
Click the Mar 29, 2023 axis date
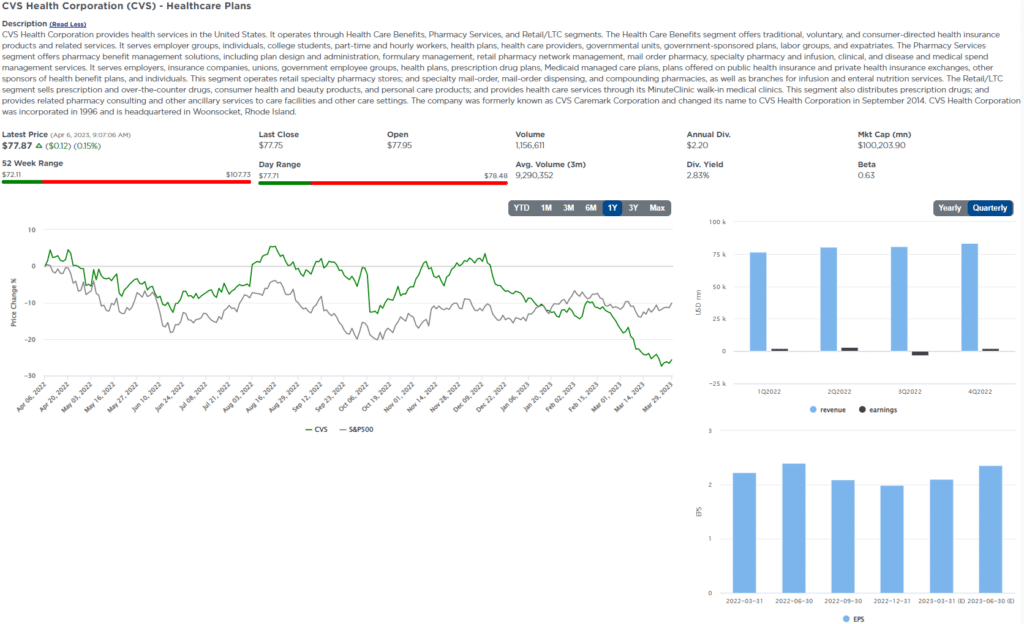tap(658, 396)
